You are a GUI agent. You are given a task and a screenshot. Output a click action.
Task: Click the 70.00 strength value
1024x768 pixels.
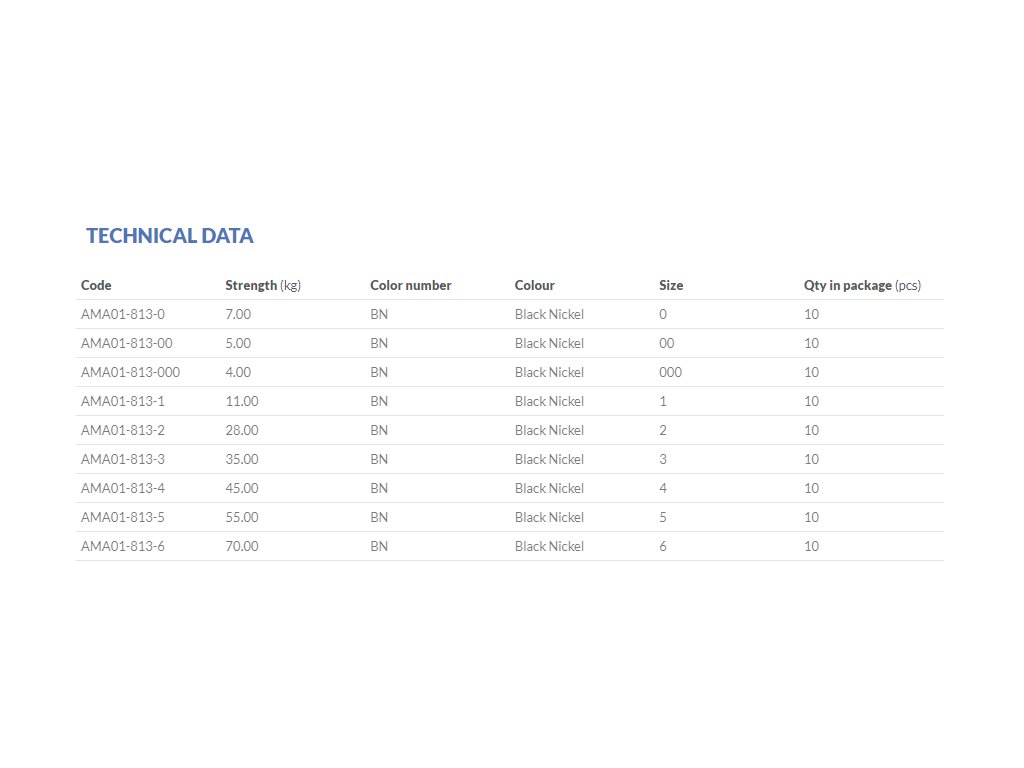pyautogui.click(x=241, y=546)
